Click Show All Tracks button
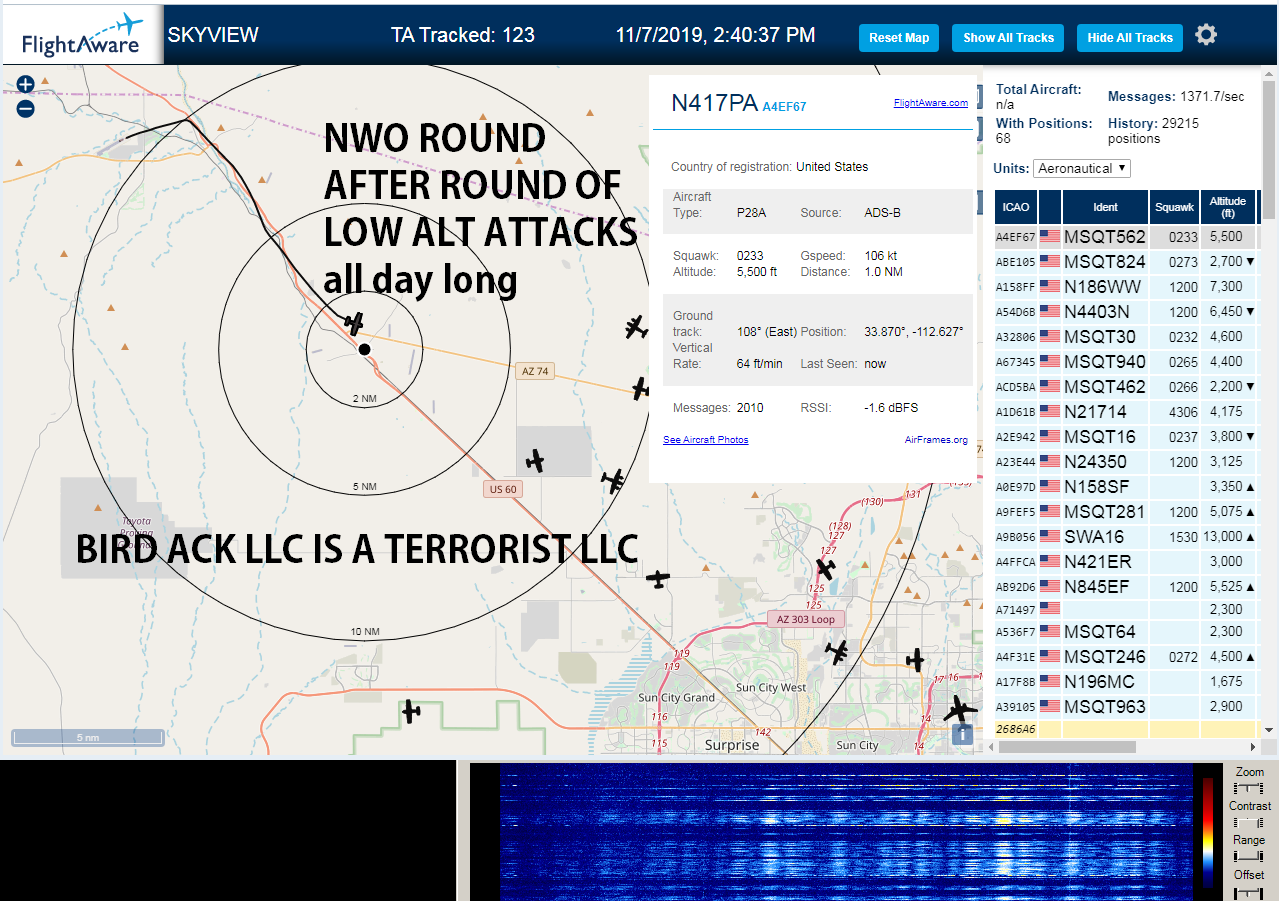This screenshot has height=901, width=1279. pos(1008,38)
